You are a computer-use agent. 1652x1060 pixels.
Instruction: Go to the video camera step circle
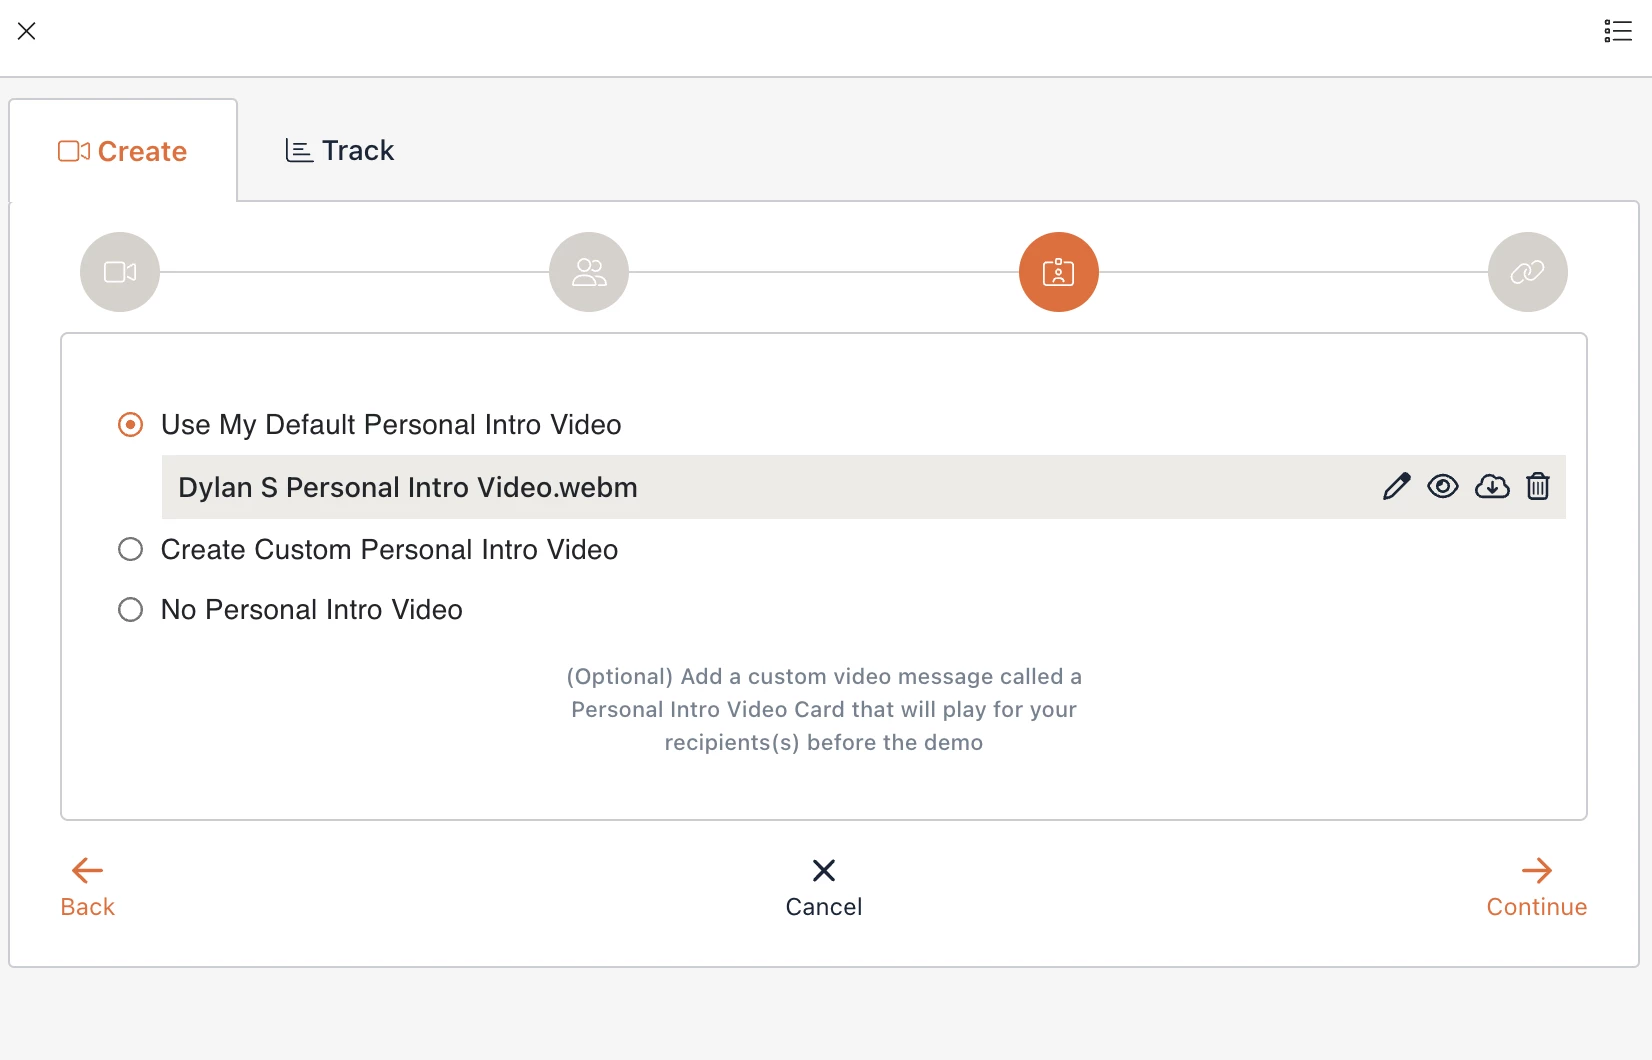point(120,272)
